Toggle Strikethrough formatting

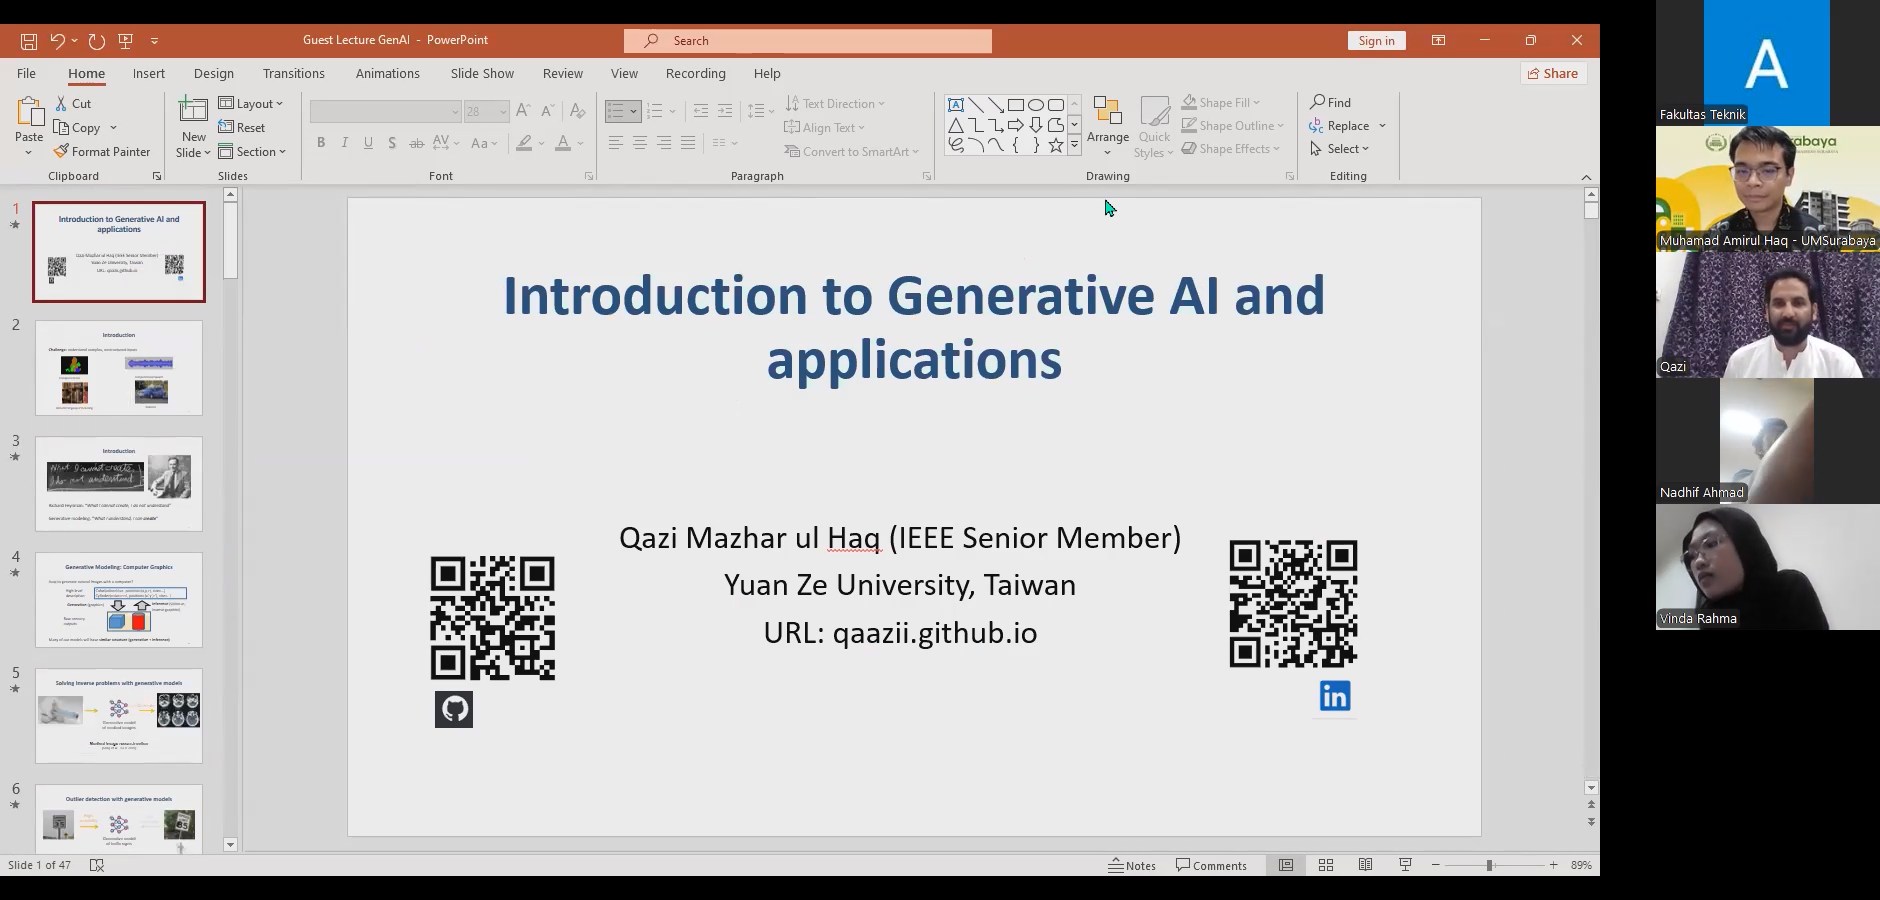point(417,143)
